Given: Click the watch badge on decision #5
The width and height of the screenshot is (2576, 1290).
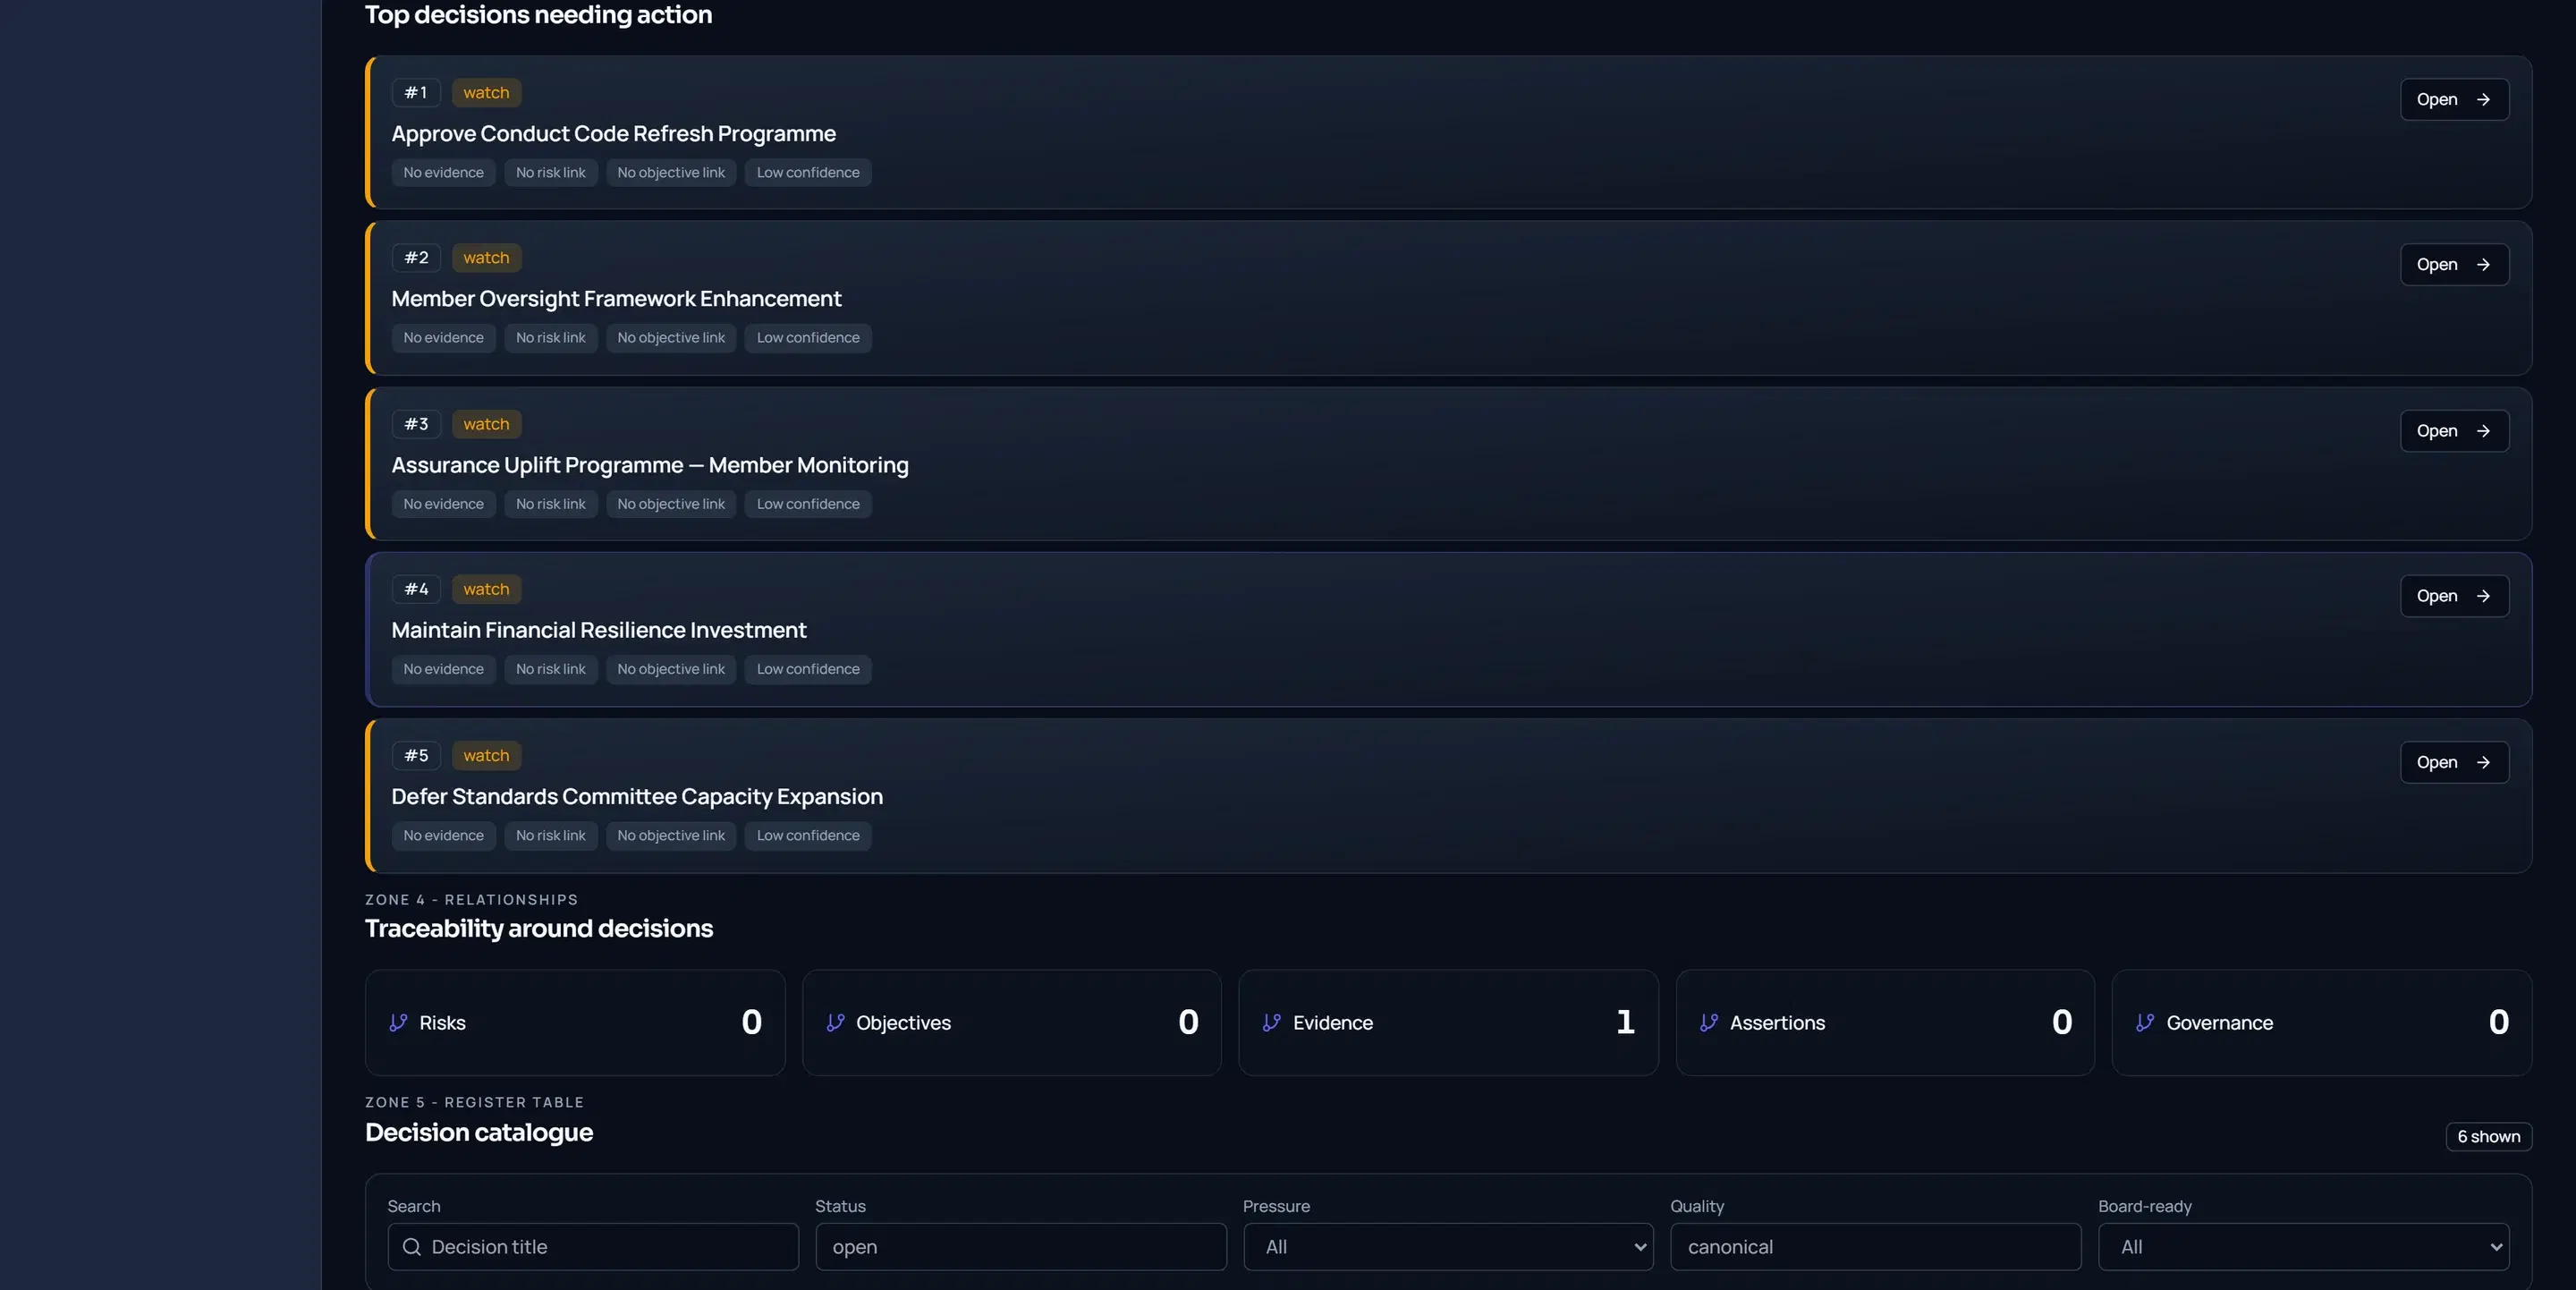Looking at the screenshot, I should [x=486, y=755].
